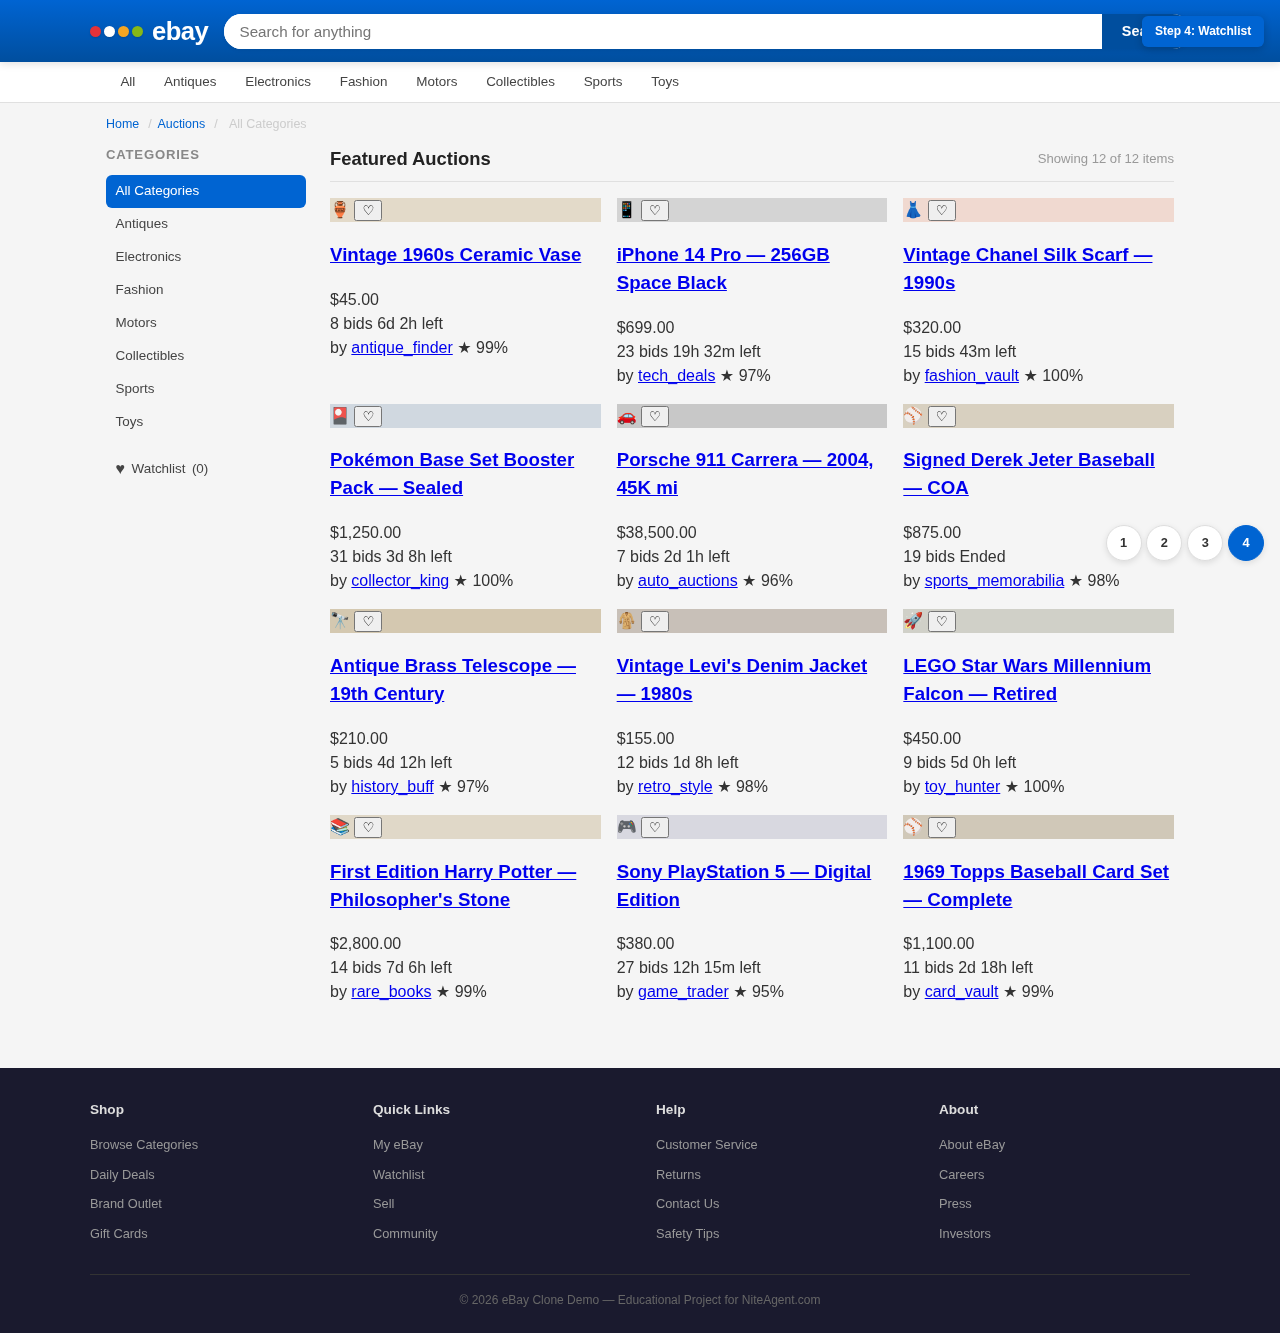Viewport: 1280px width, 1333px height.
Task: Heart the Sony PlayStation 5 listing
Action: coord(655,827)
